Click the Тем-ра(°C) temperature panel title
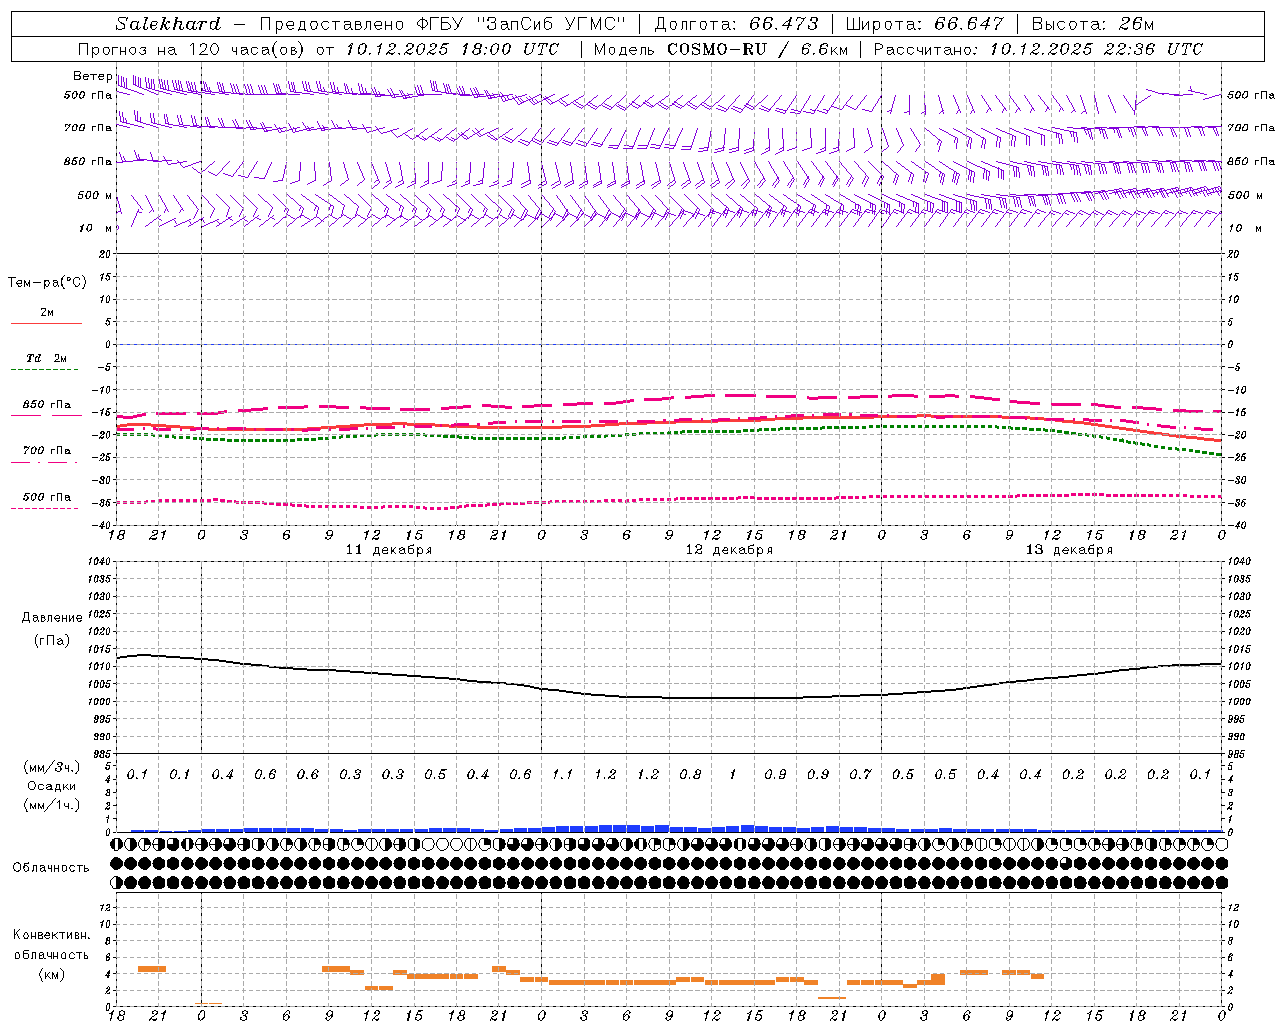 (47, 282)
